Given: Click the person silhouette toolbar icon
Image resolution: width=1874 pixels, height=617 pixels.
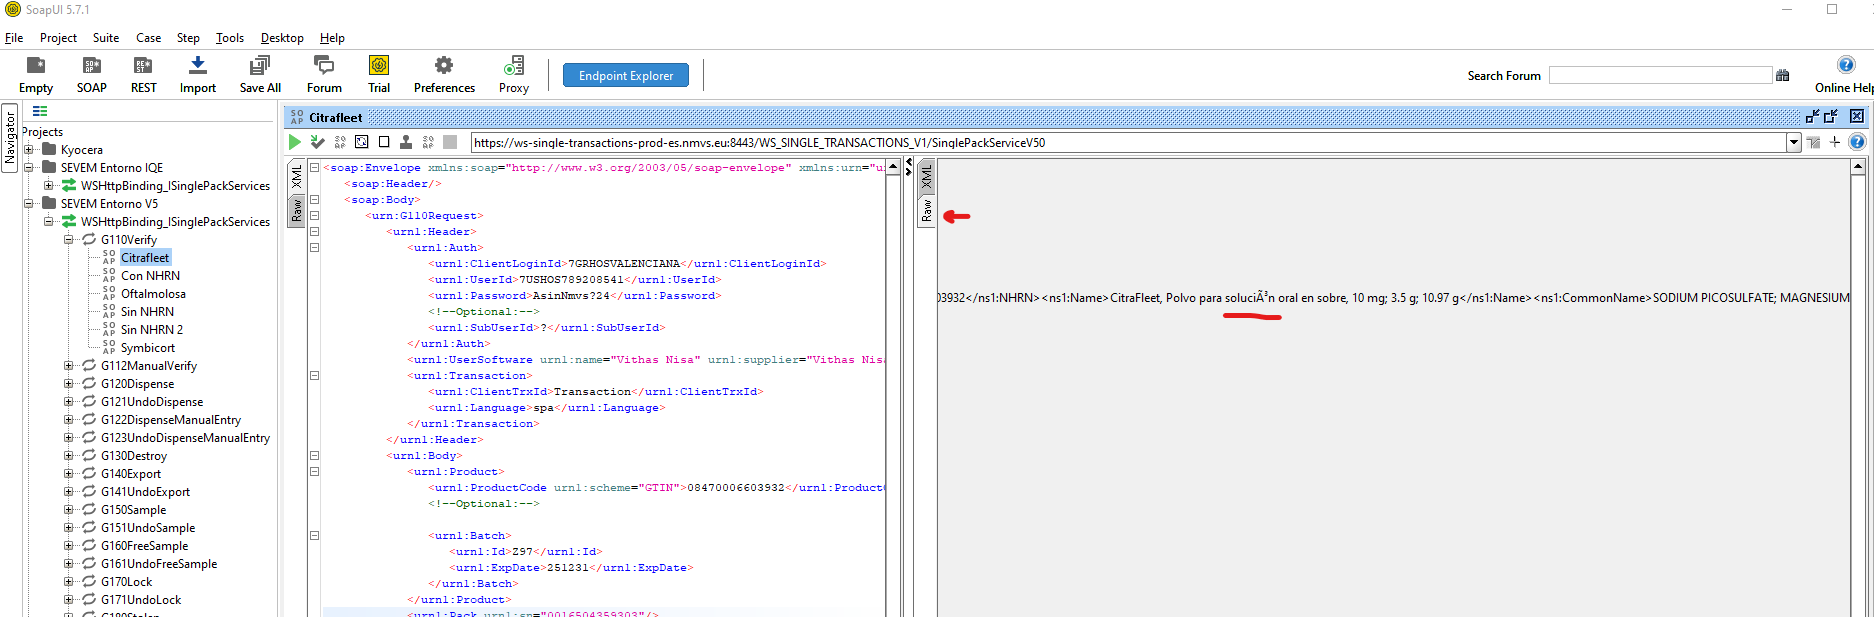Looking at the screenshot, I should coord(406,142).
